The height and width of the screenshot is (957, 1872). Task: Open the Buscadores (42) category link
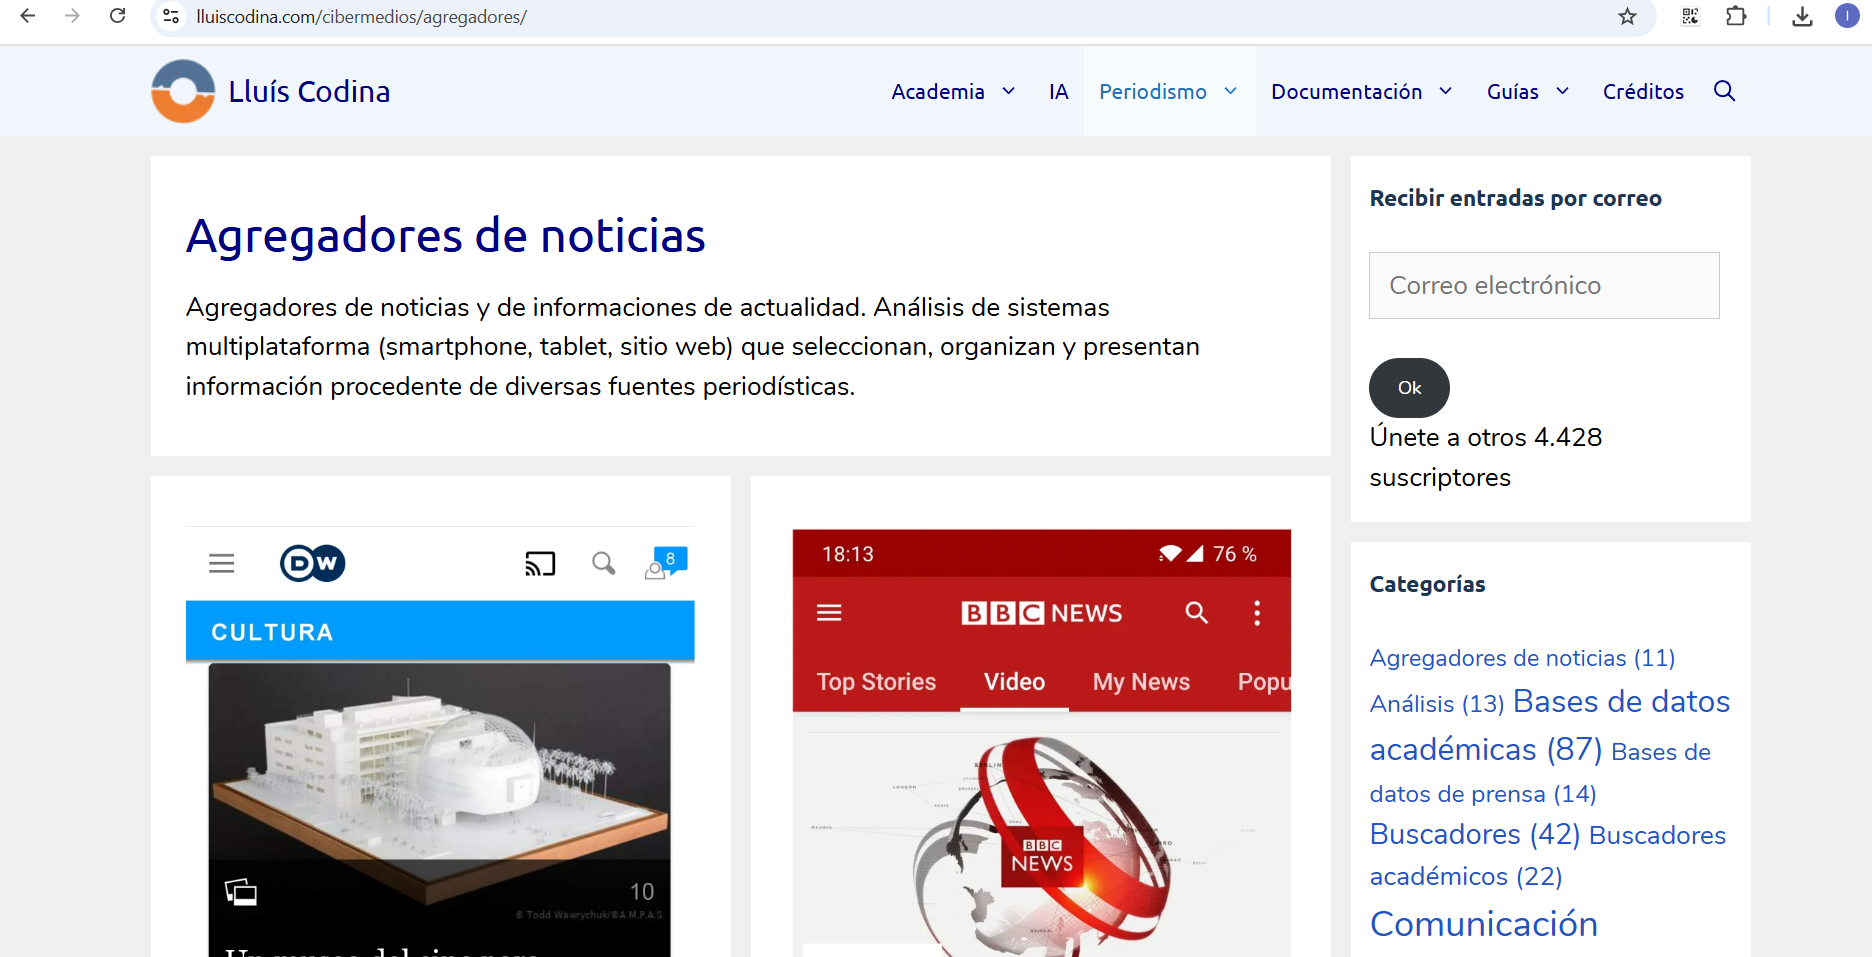click(1474, 834)
